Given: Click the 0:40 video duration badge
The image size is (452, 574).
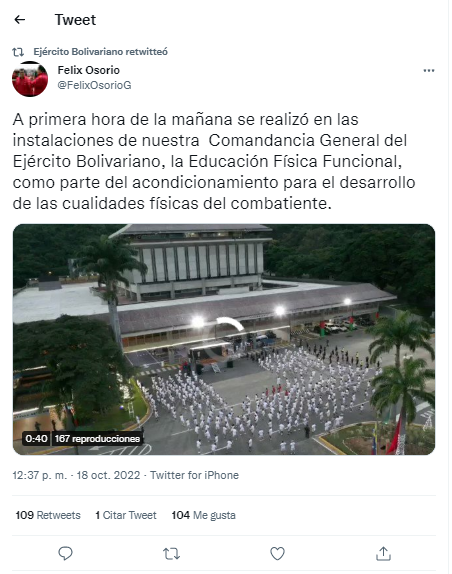Looking at the screenshot, I should (36, 438).
